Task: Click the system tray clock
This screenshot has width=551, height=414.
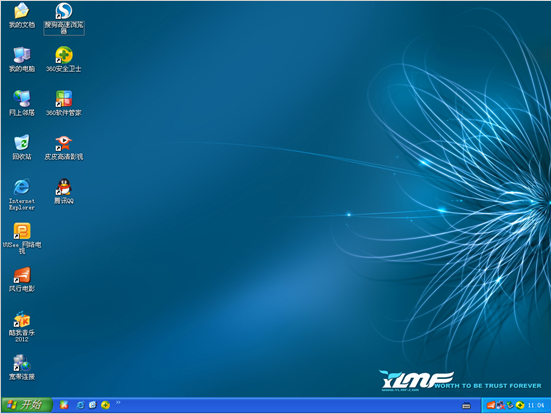Action: coord(536,406)
